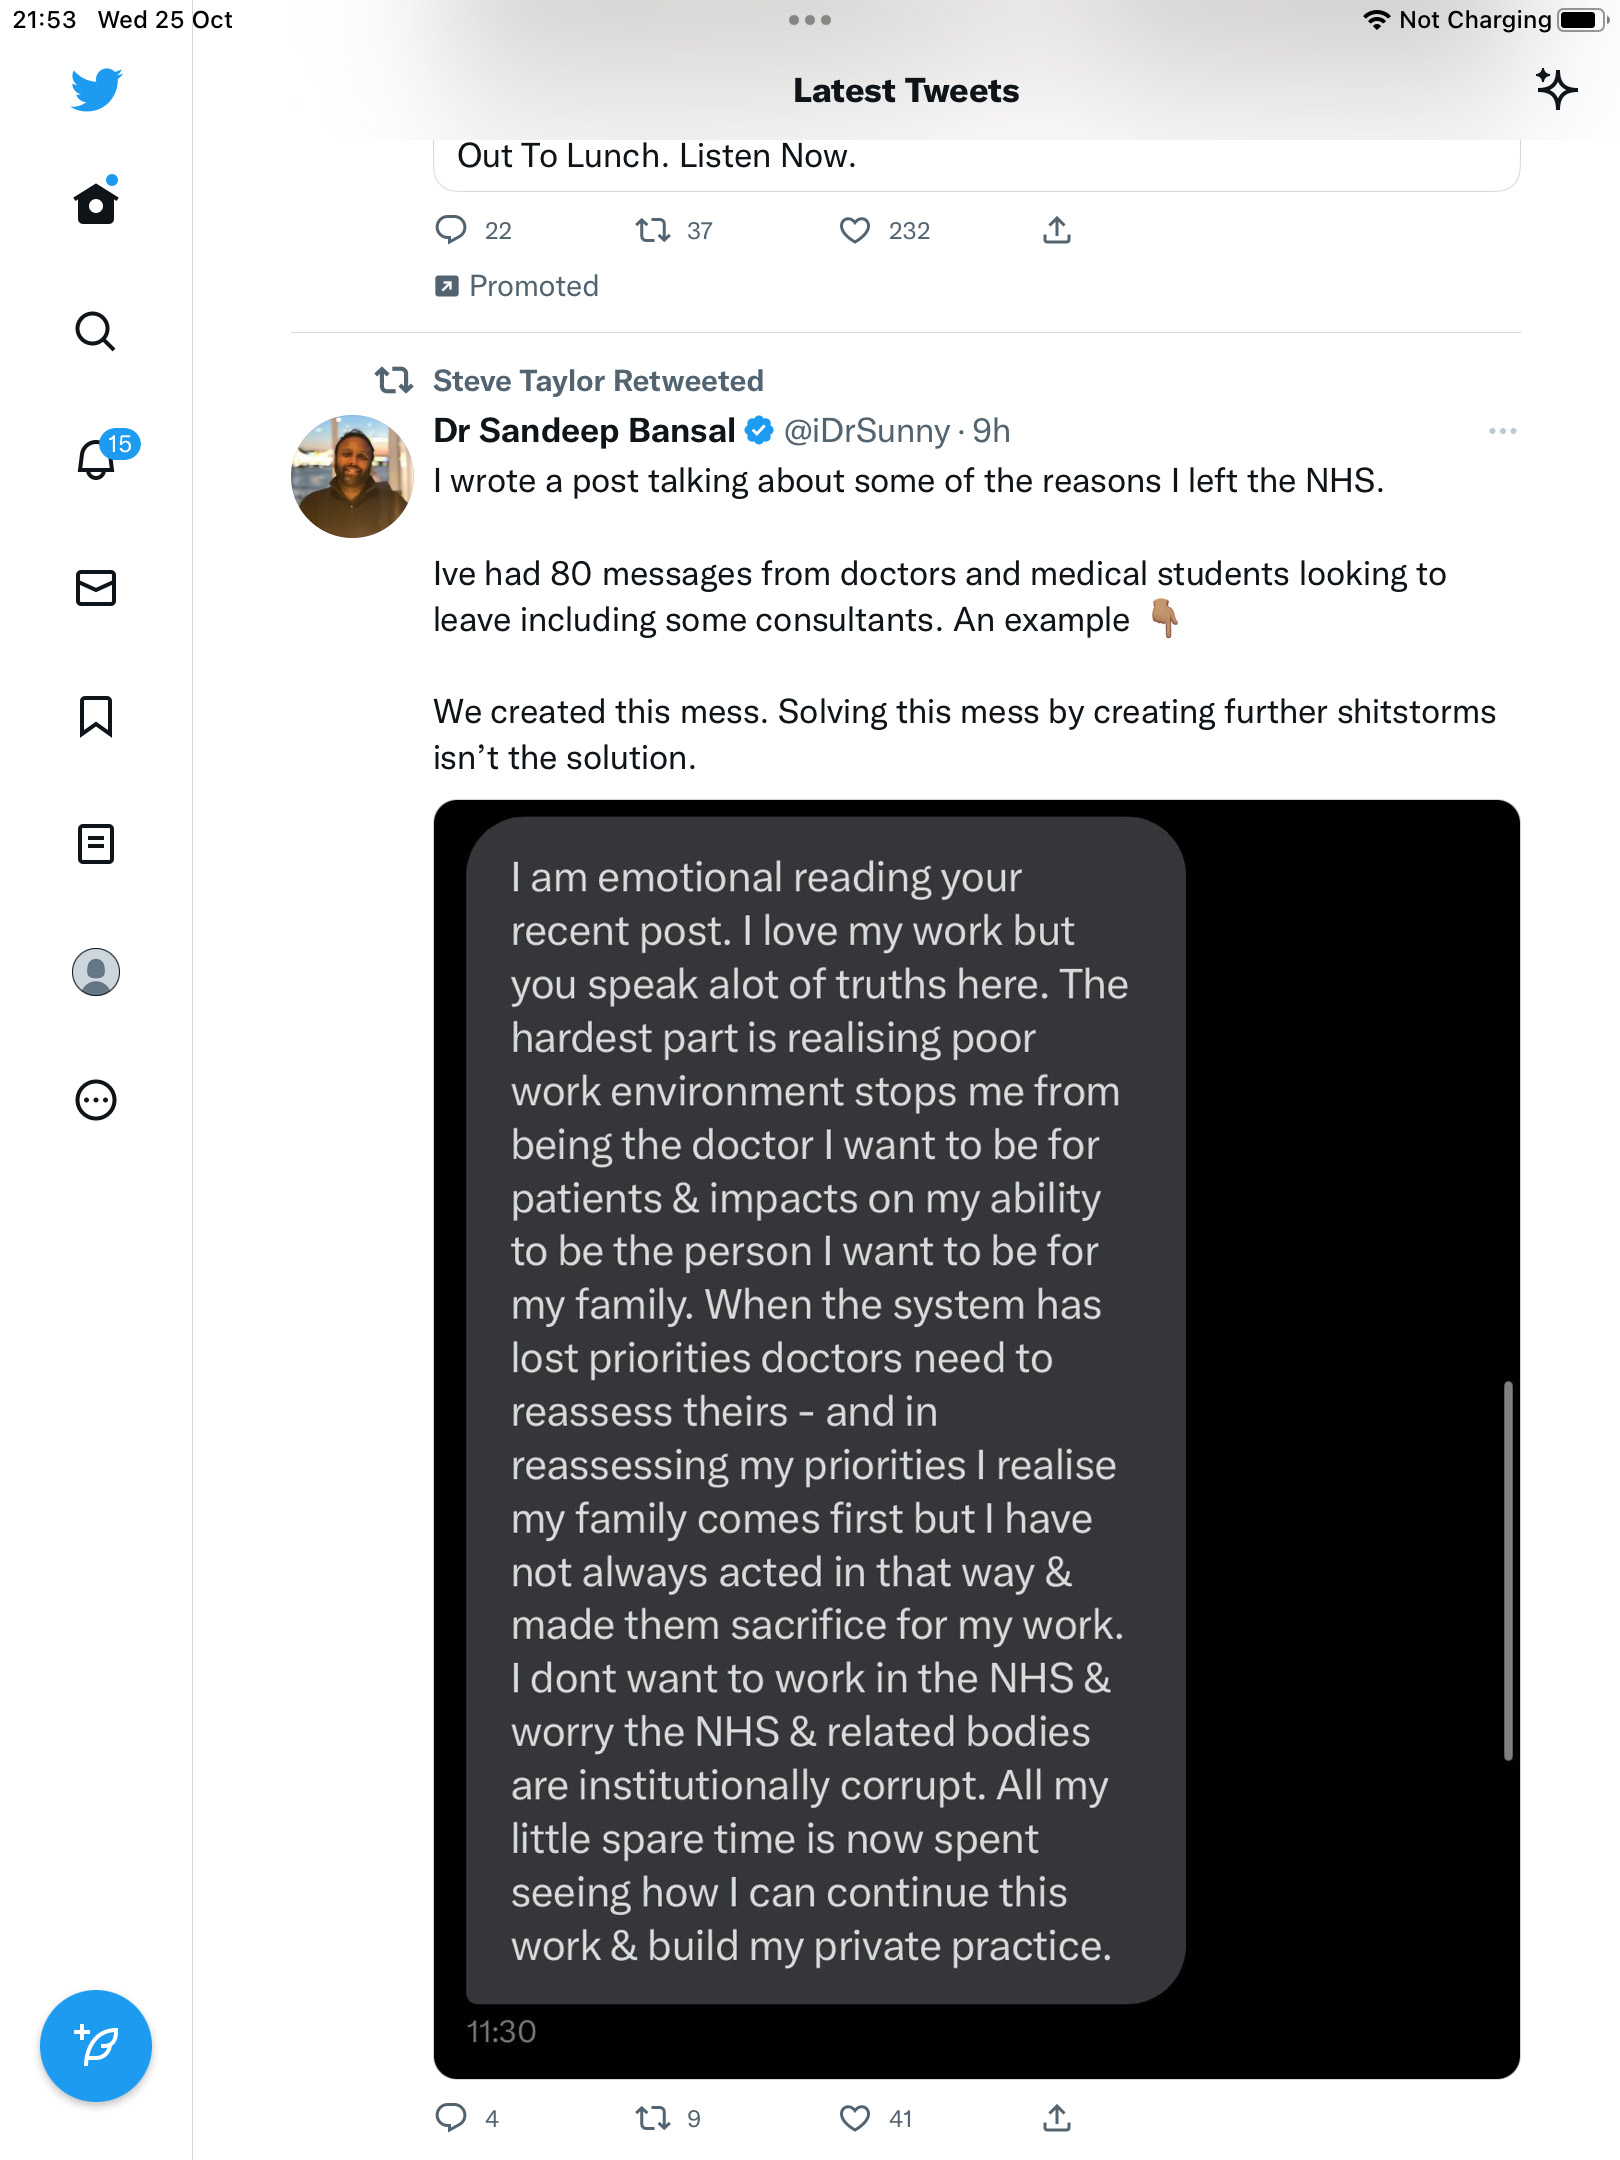
Task: Open Profile avatar icon in sidebar
Action: [x=96, y=972]
